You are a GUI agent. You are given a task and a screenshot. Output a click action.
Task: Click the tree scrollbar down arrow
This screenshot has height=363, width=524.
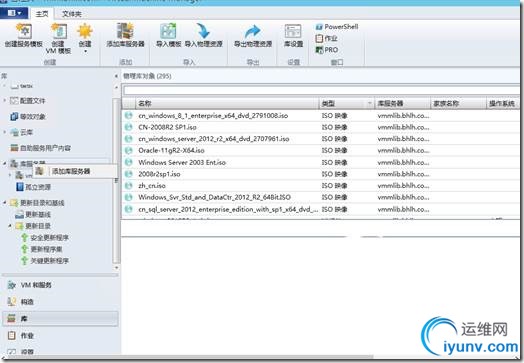point(116,268)
